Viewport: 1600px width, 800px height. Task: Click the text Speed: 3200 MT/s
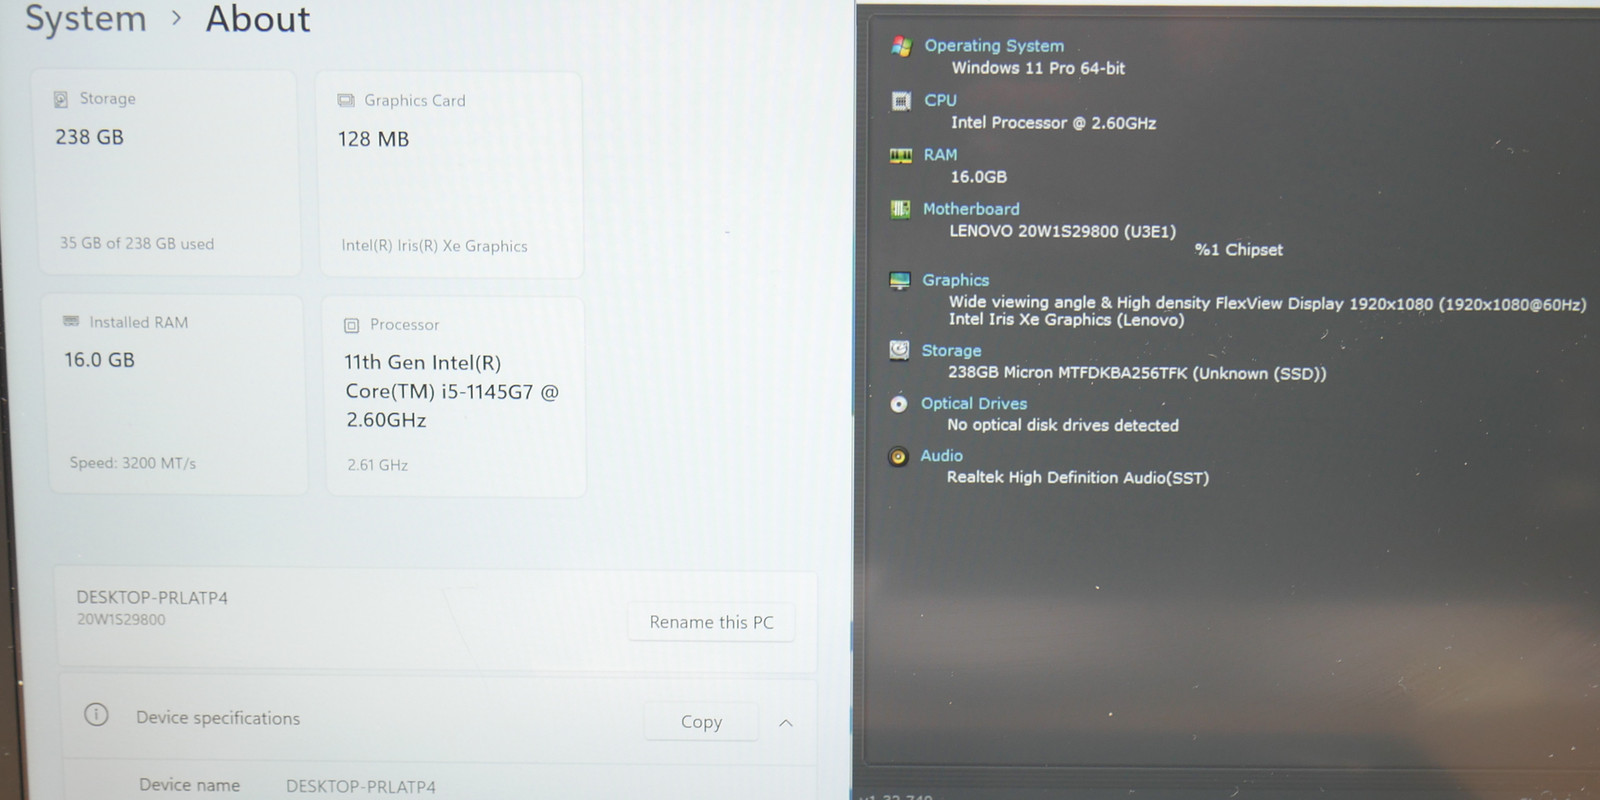point(133,463)
